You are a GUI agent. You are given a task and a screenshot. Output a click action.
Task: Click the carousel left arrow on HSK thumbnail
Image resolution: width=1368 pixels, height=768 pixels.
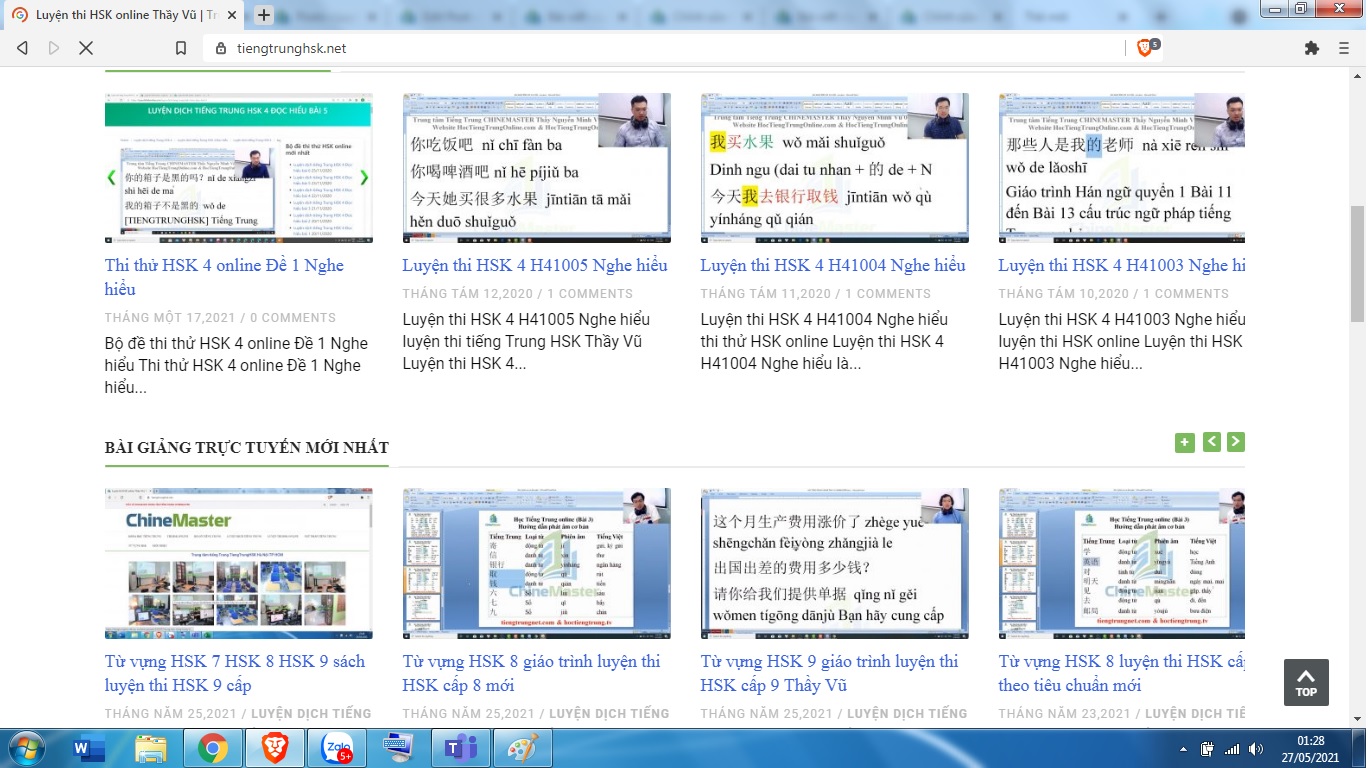coord(112,177)
